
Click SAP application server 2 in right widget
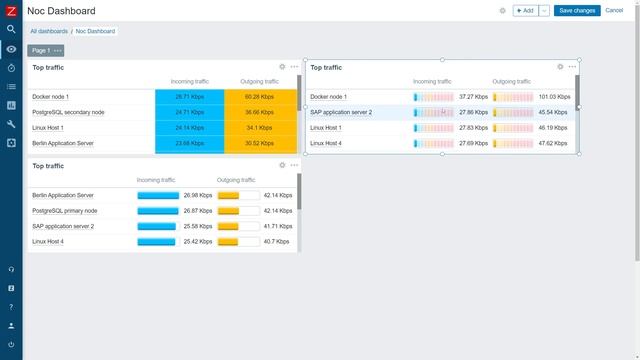tap(341, 112)
